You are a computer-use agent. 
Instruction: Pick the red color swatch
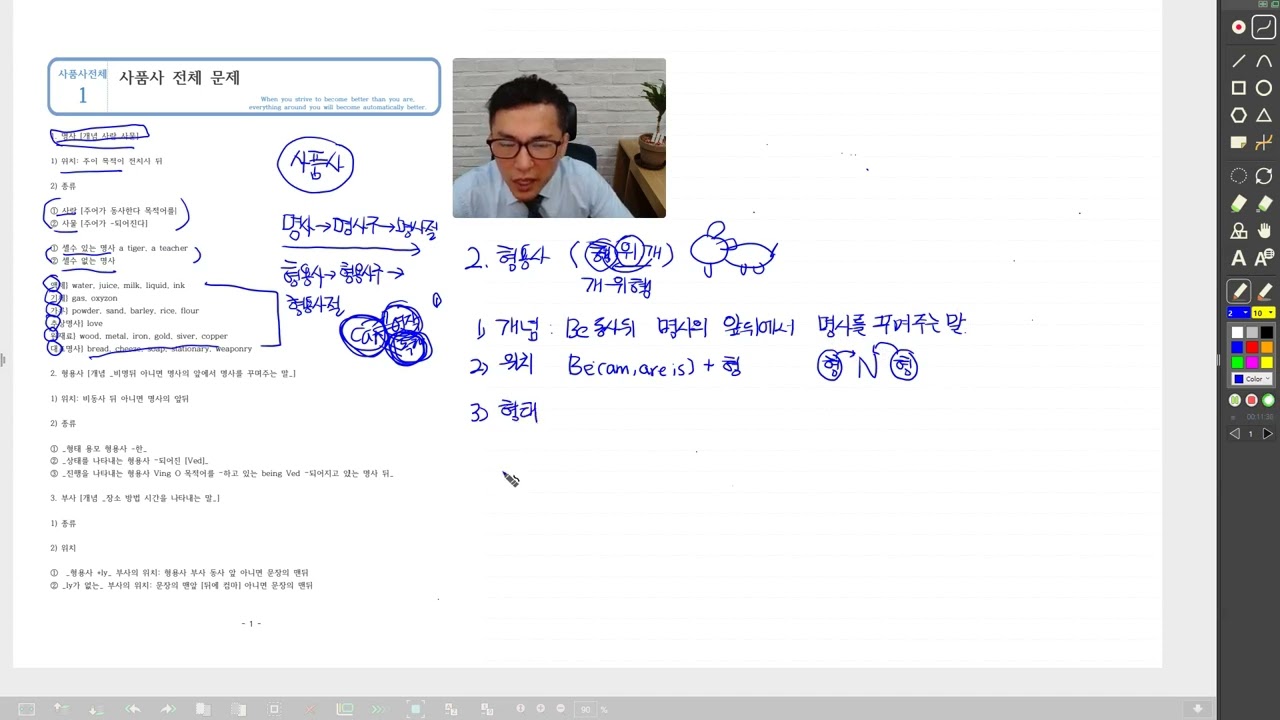point(1252,347)
